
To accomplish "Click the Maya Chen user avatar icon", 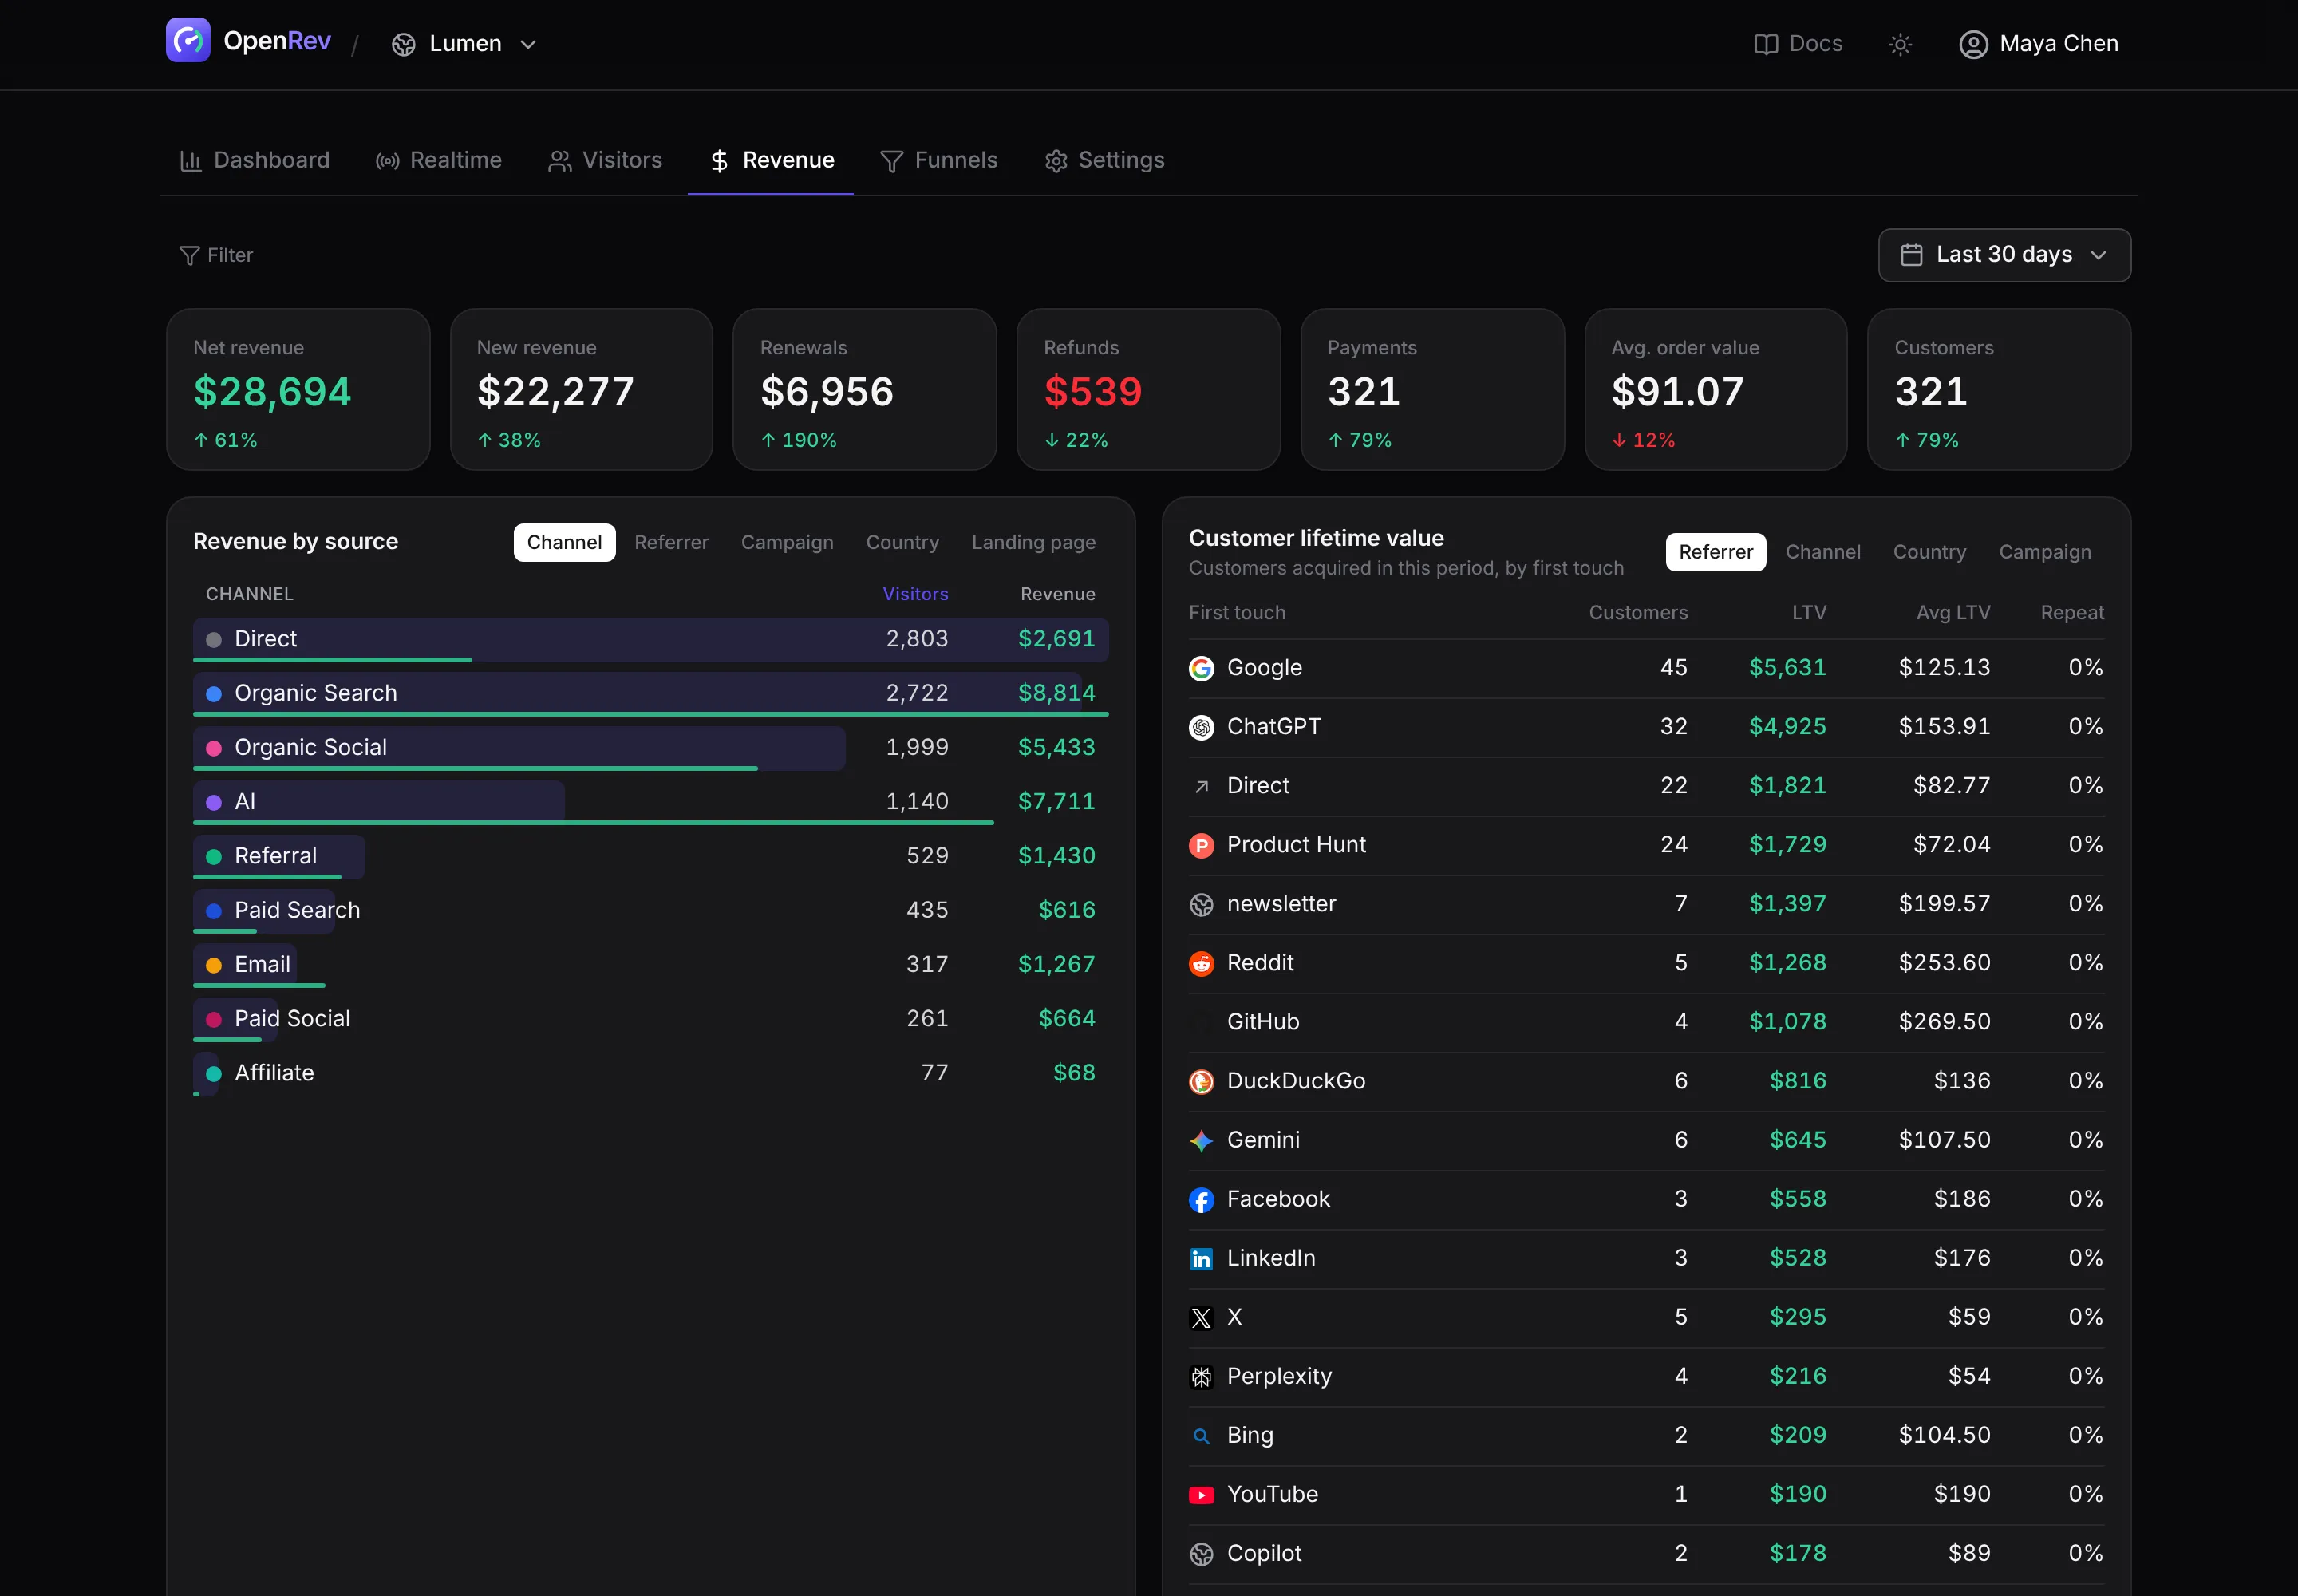I will pyautogui.click(x=1973, y=44).
